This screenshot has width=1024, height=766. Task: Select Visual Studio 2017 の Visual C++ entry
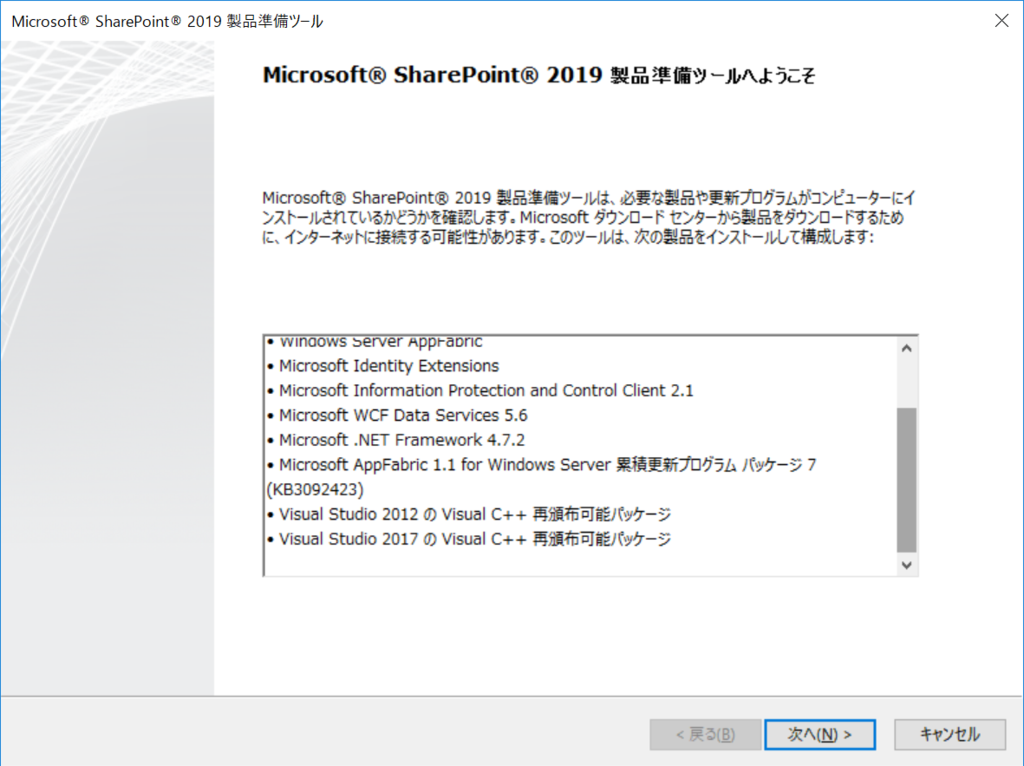point(469,539)
